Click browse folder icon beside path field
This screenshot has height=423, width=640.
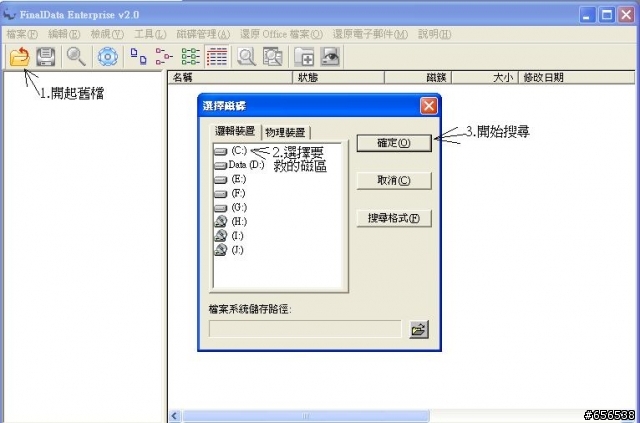pyautogui.click(x=419, y=329)
